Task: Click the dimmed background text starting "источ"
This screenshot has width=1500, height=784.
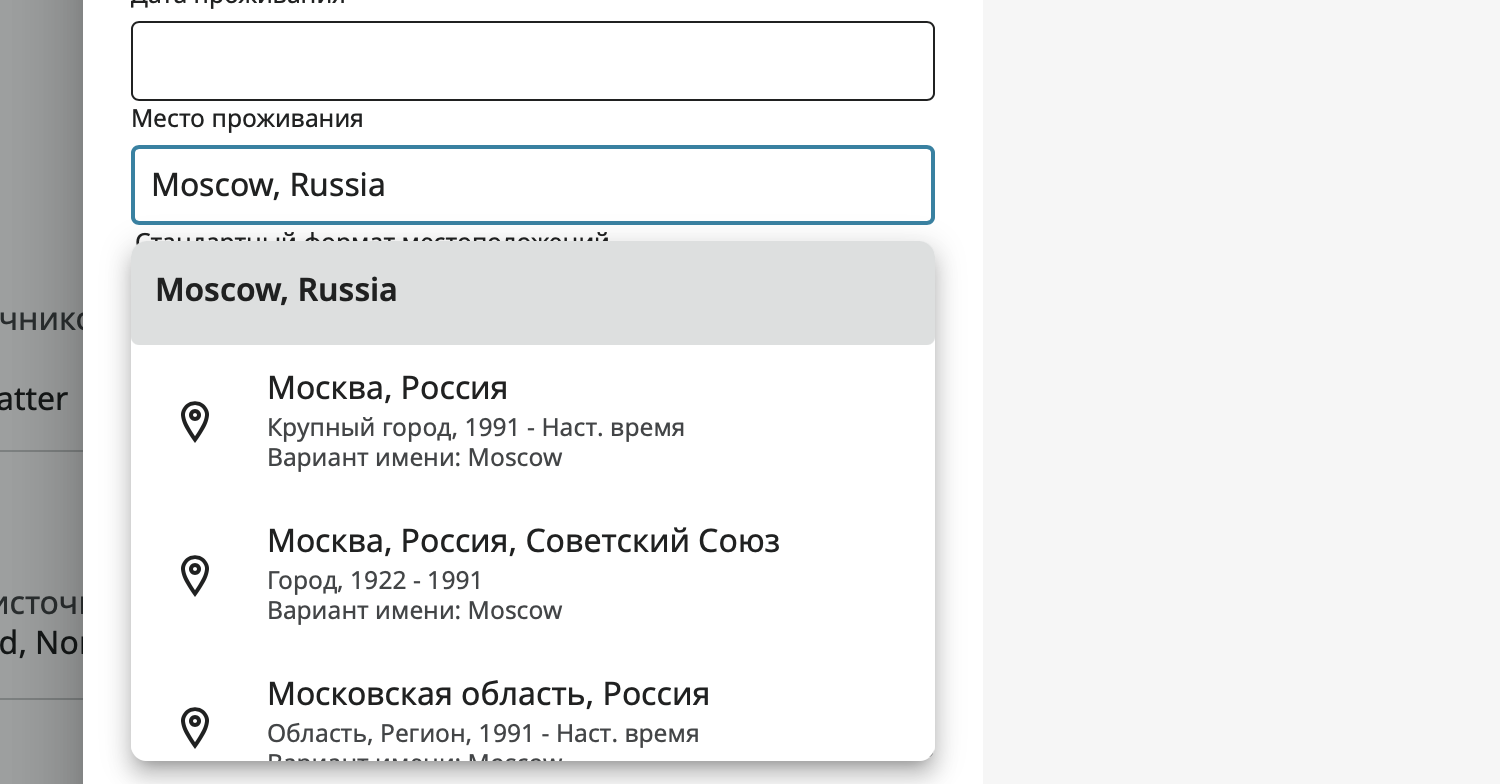Action: 41,603
